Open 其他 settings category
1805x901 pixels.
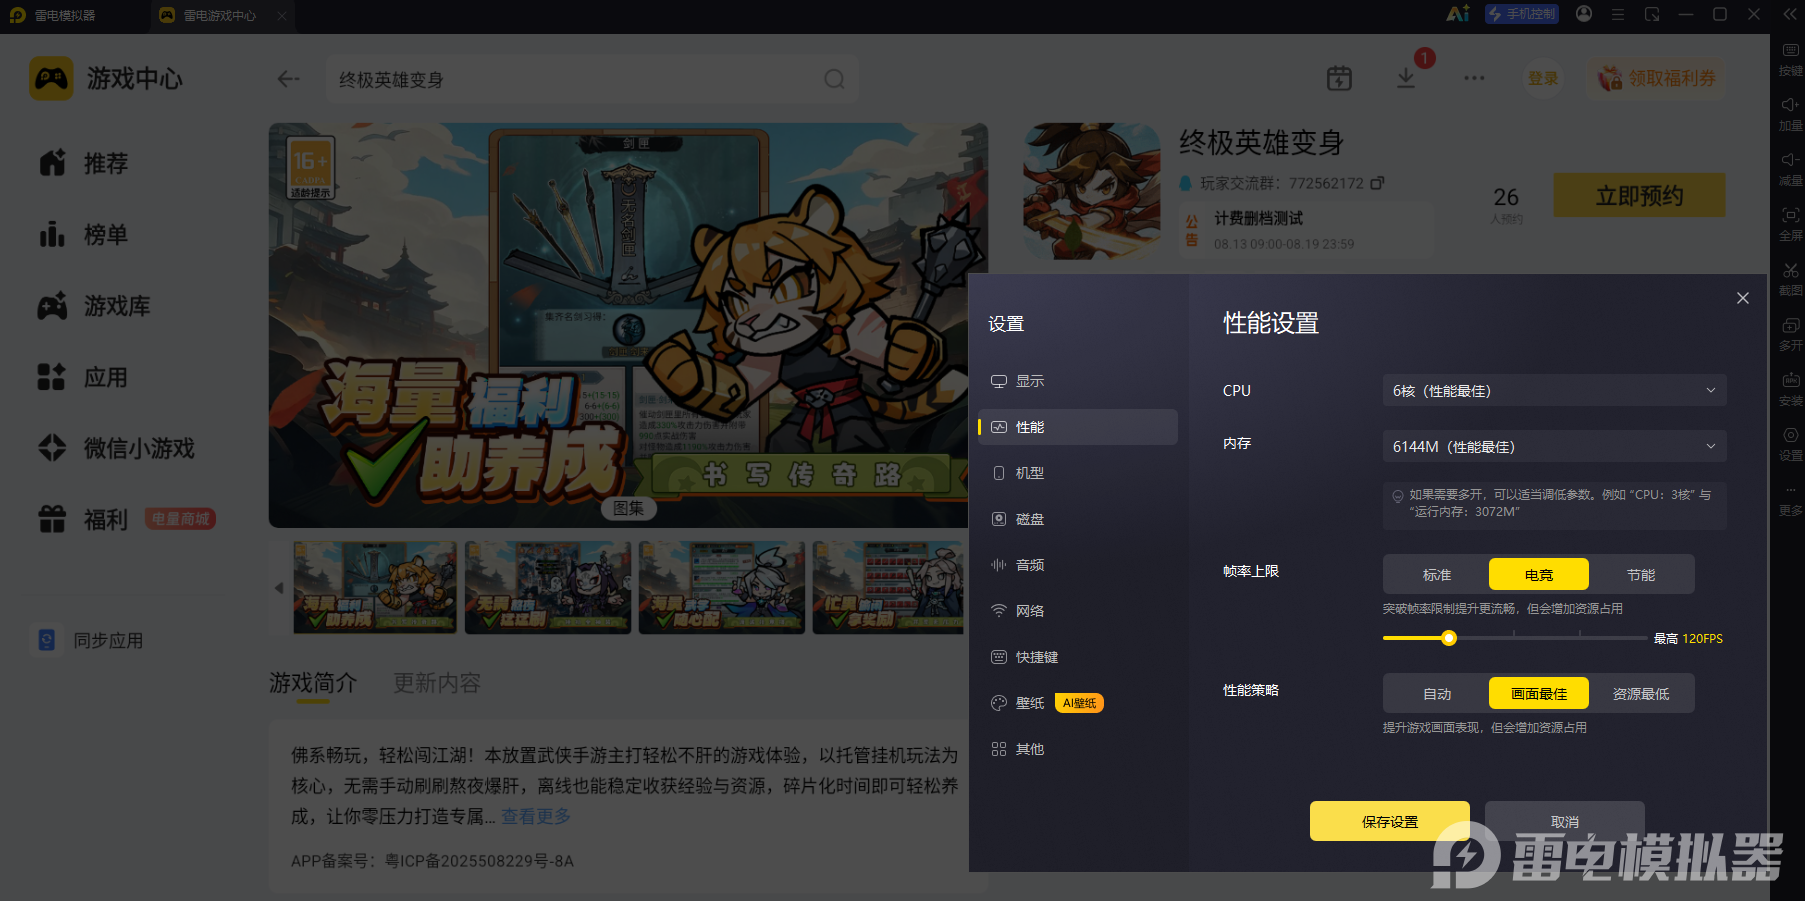(1078, 749)
